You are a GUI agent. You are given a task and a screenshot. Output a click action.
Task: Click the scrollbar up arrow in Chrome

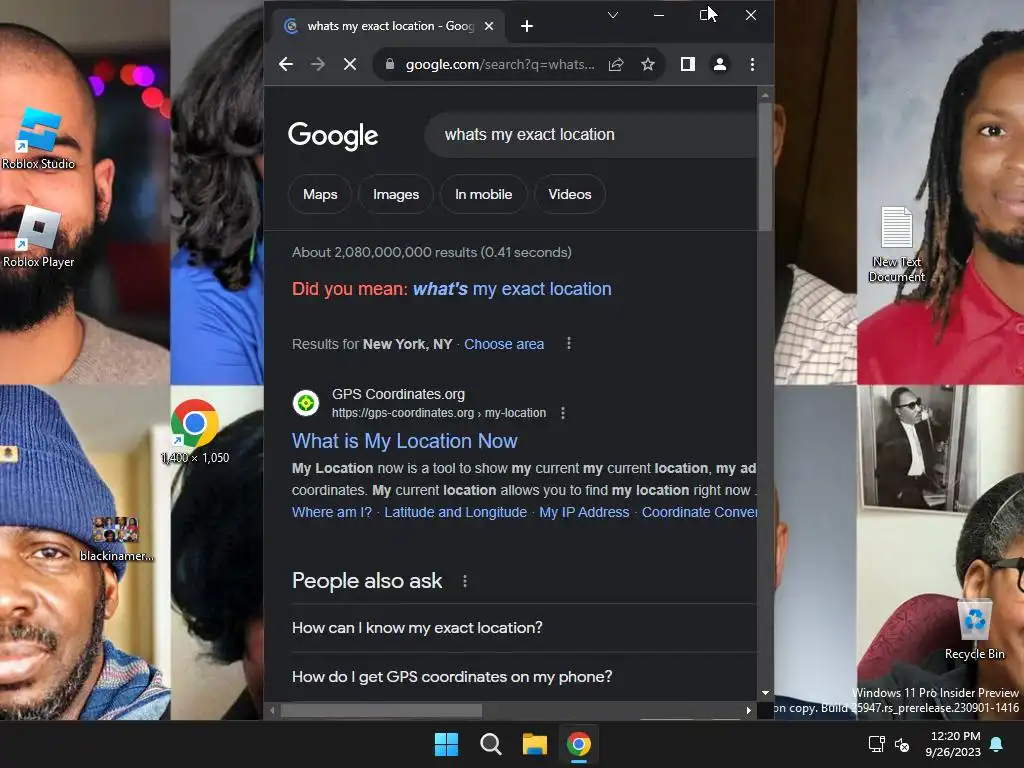click(x=765, y=95)
